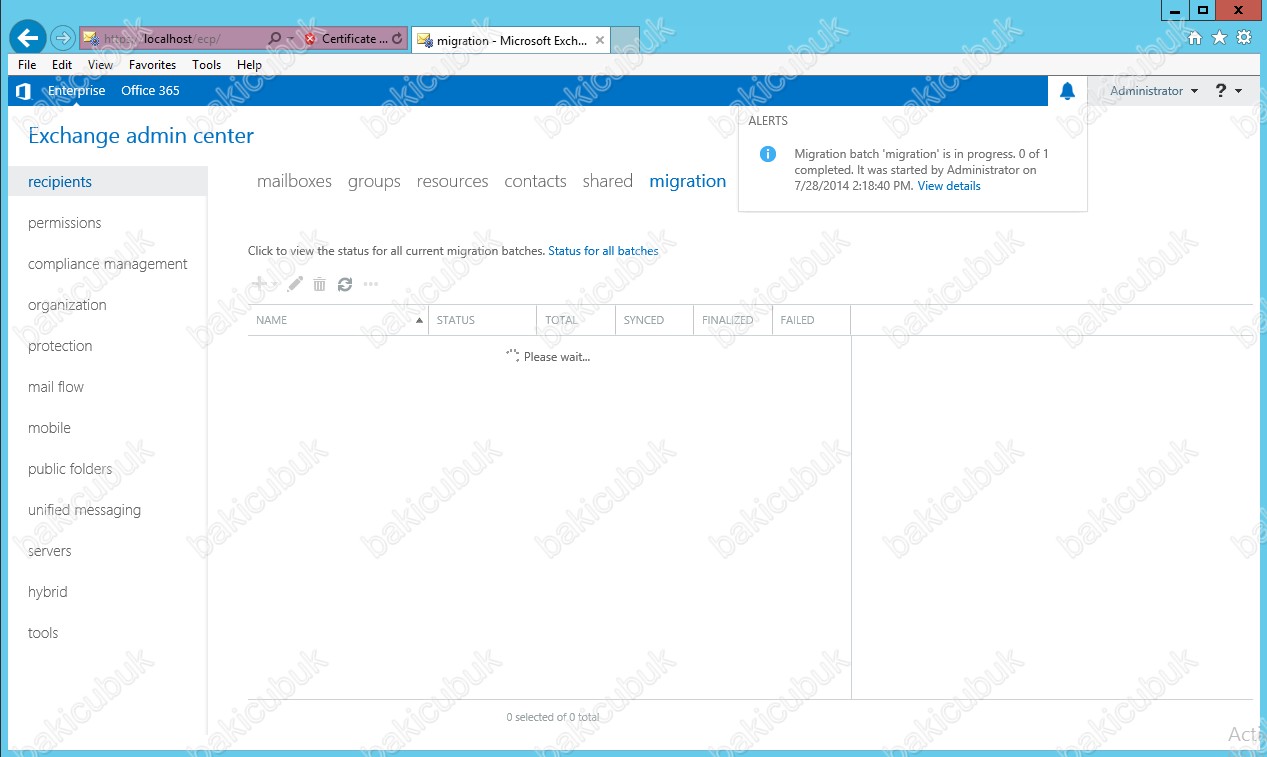
Task: Open the File menu
Action: (x=27, y=65)
